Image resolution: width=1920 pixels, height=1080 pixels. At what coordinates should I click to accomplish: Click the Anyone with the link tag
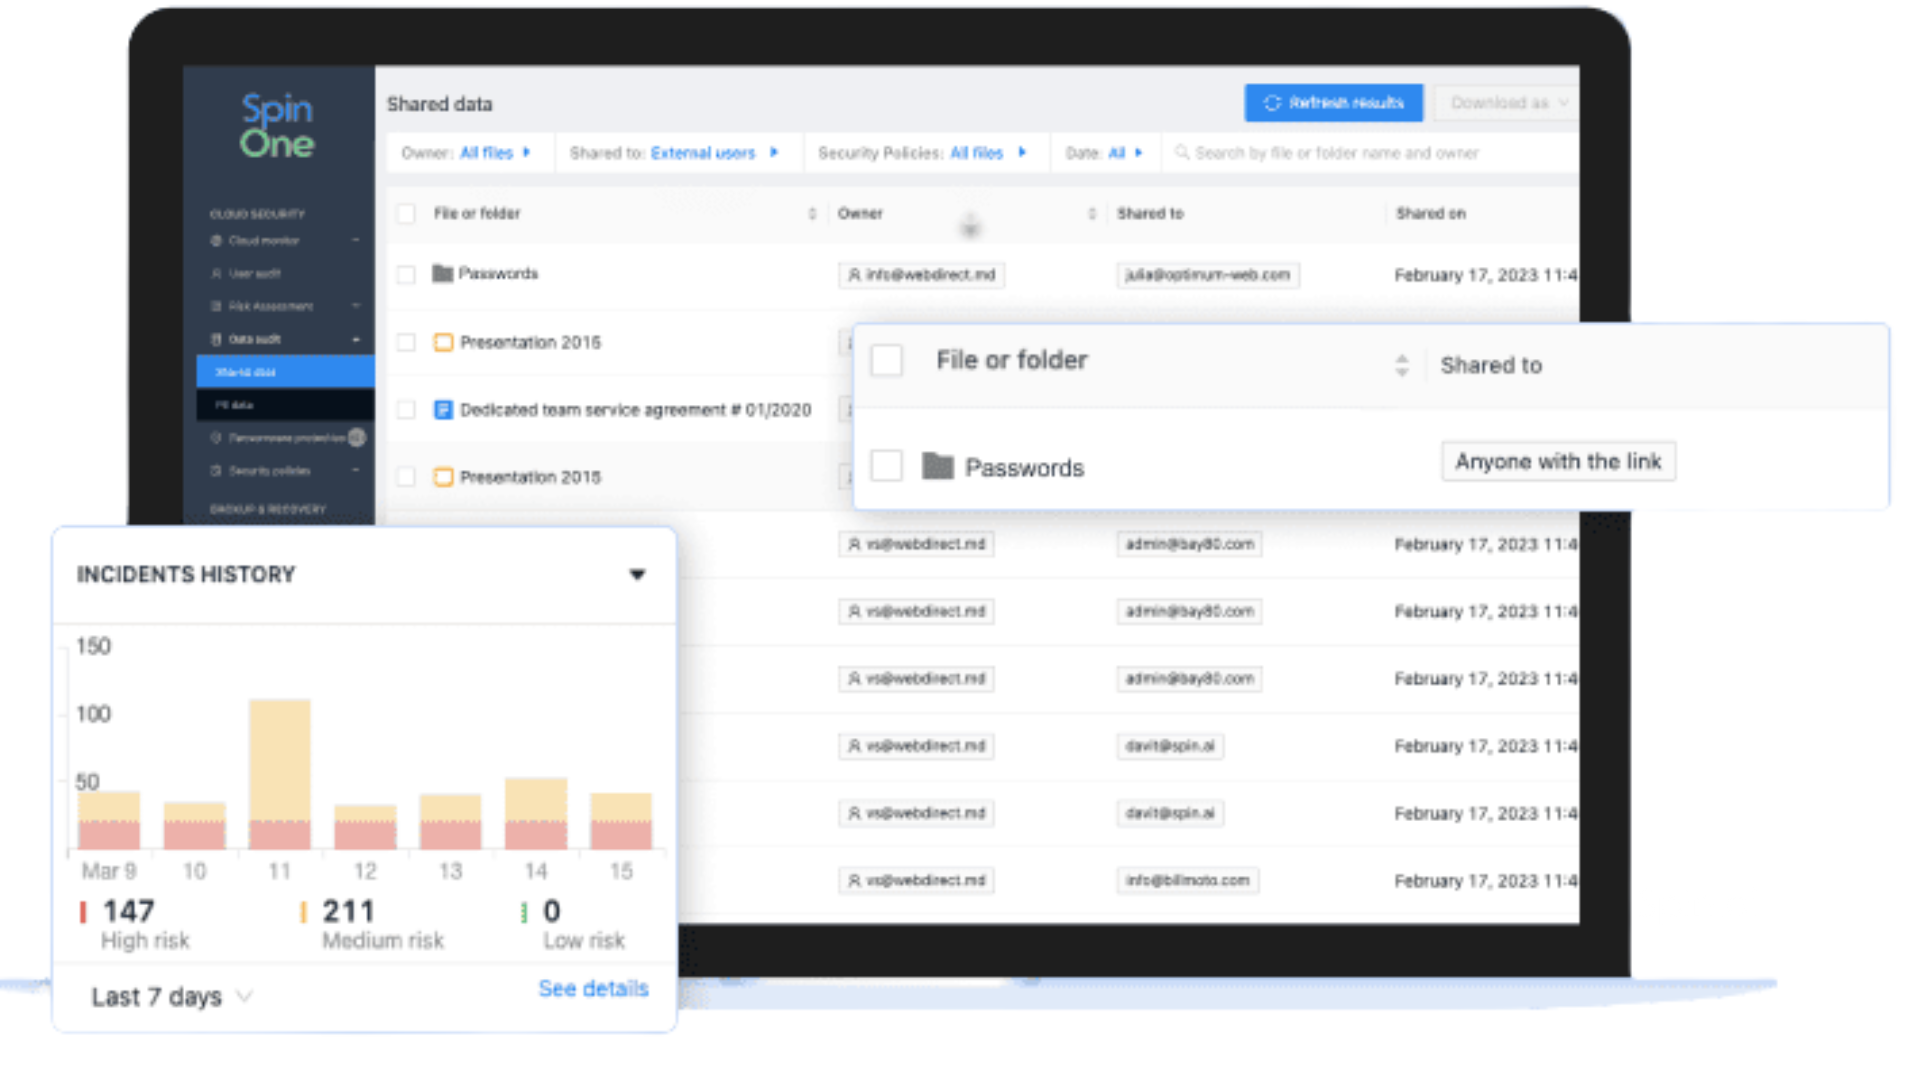(1557, 462)
